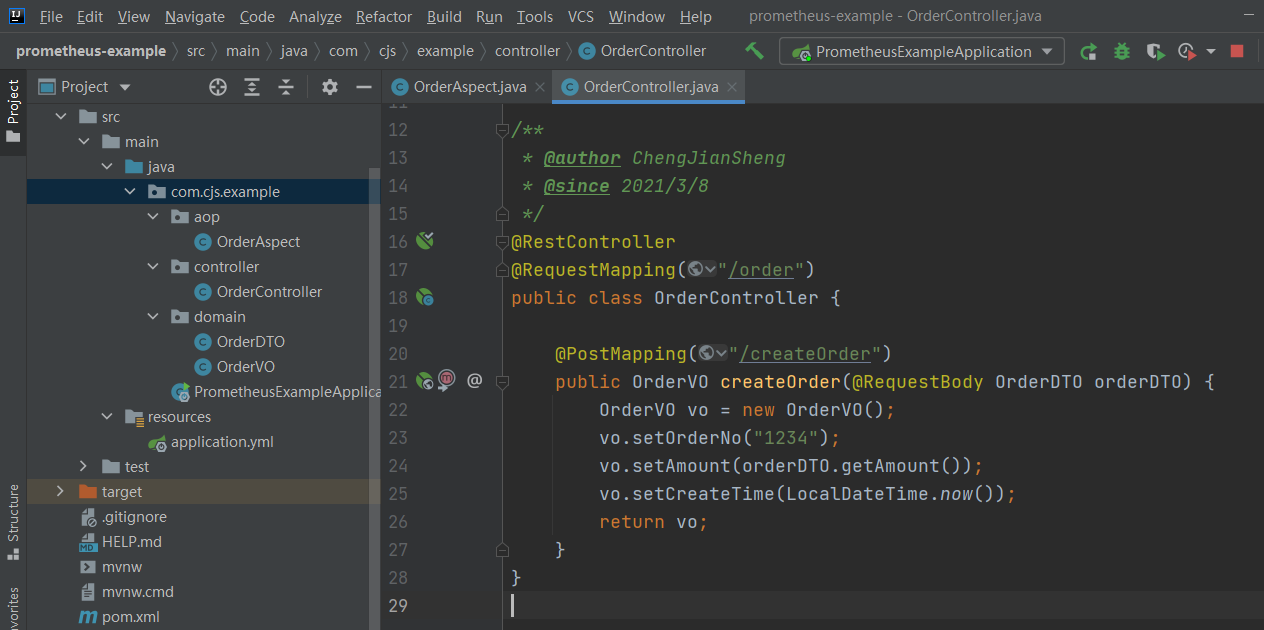The image size is (1264, 630).
Task: Click request mapping gutter icon on line 21
Action: pos(425,380)
